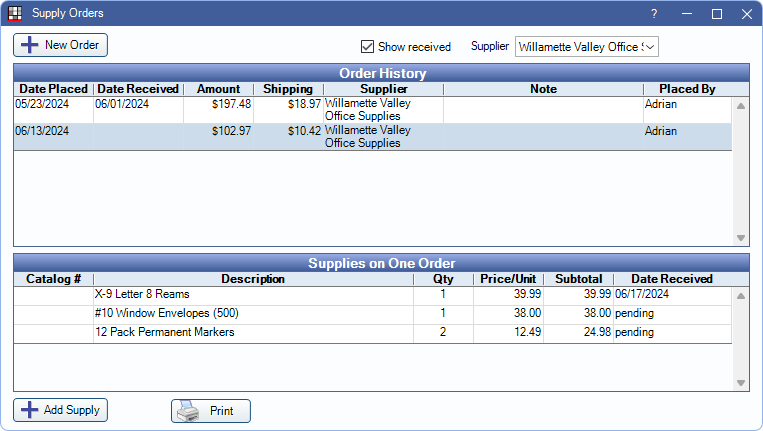Click the plus icon on Add Supply
Image resolution: width=763 pixels, height=431 pixels.
29,410
